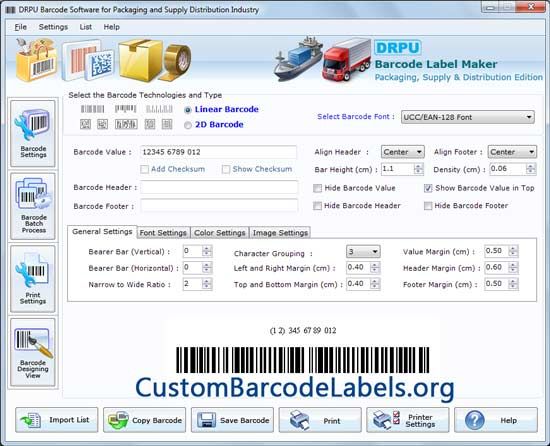Click the Barcode Header input field
This screenshot has height=446, width=550.
pyautogui.click(x=219, y=188)
